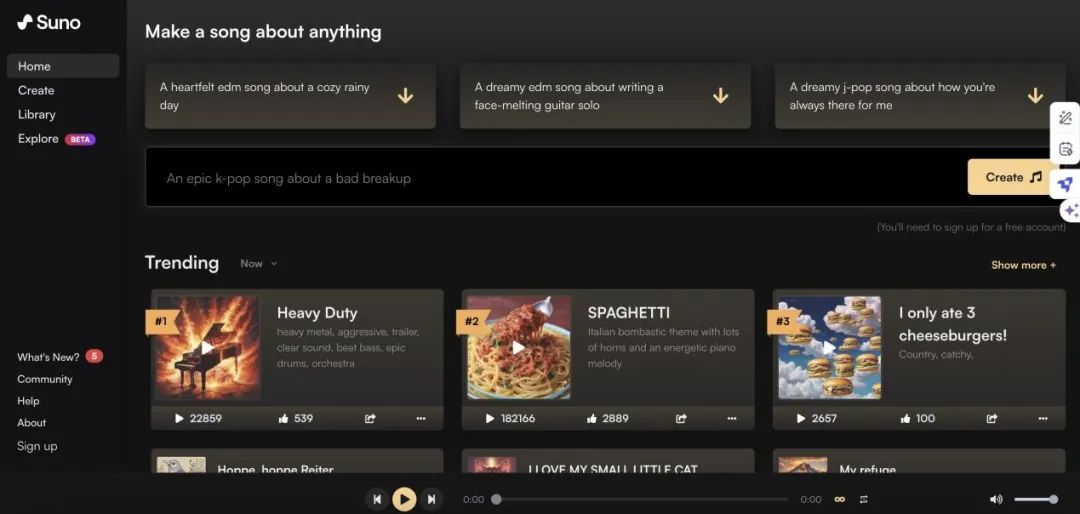This screenshot has height=514, width=1080.
Task: Like the SPAGHETTI song with thumbs up
Action: click(x=592, y=418)
